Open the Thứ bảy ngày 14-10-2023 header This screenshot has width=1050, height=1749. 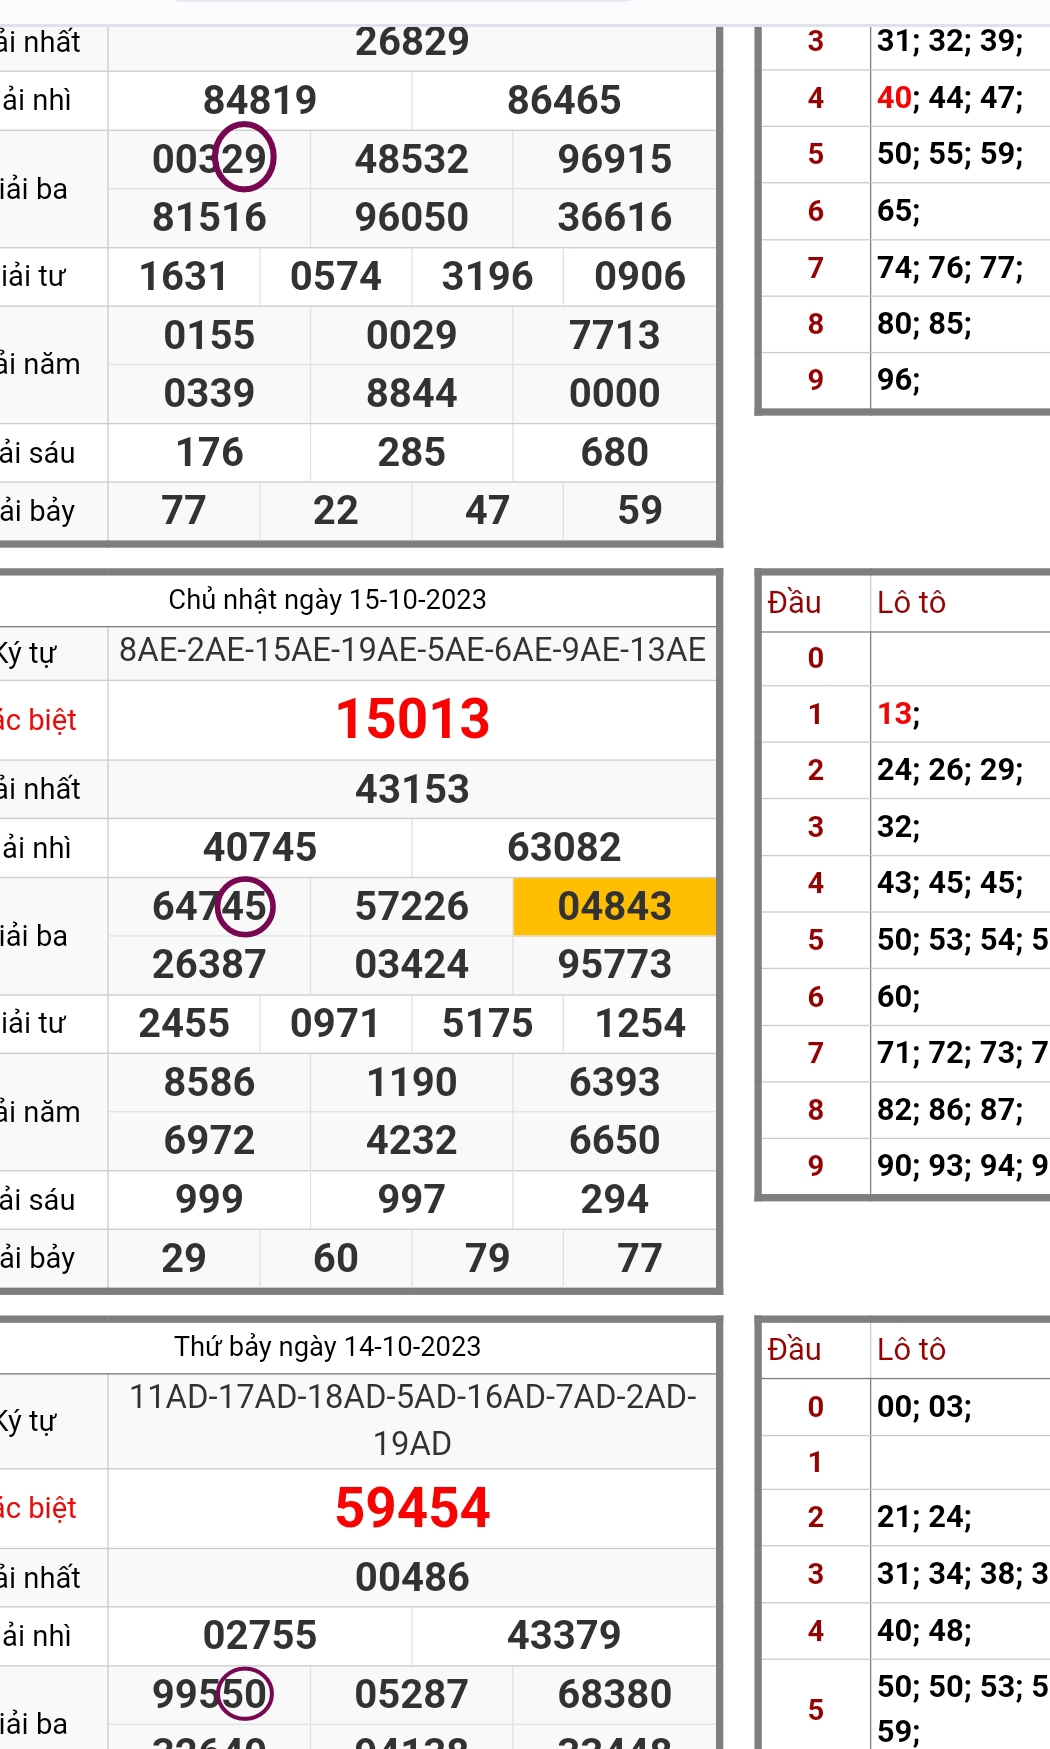(x=327, y=1346)
